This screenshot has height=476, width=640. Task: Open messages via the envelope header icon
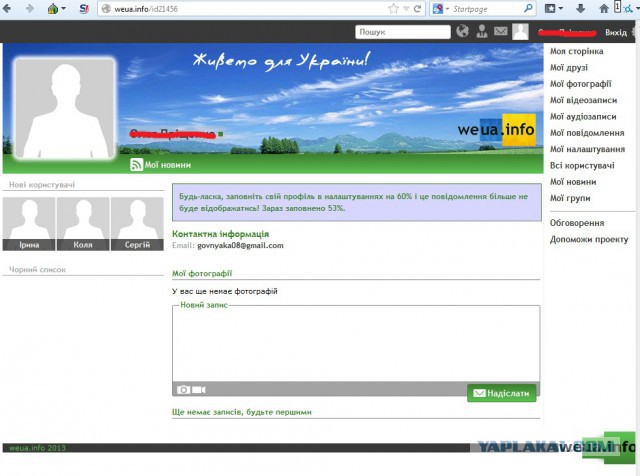click(x=500, y=31)
